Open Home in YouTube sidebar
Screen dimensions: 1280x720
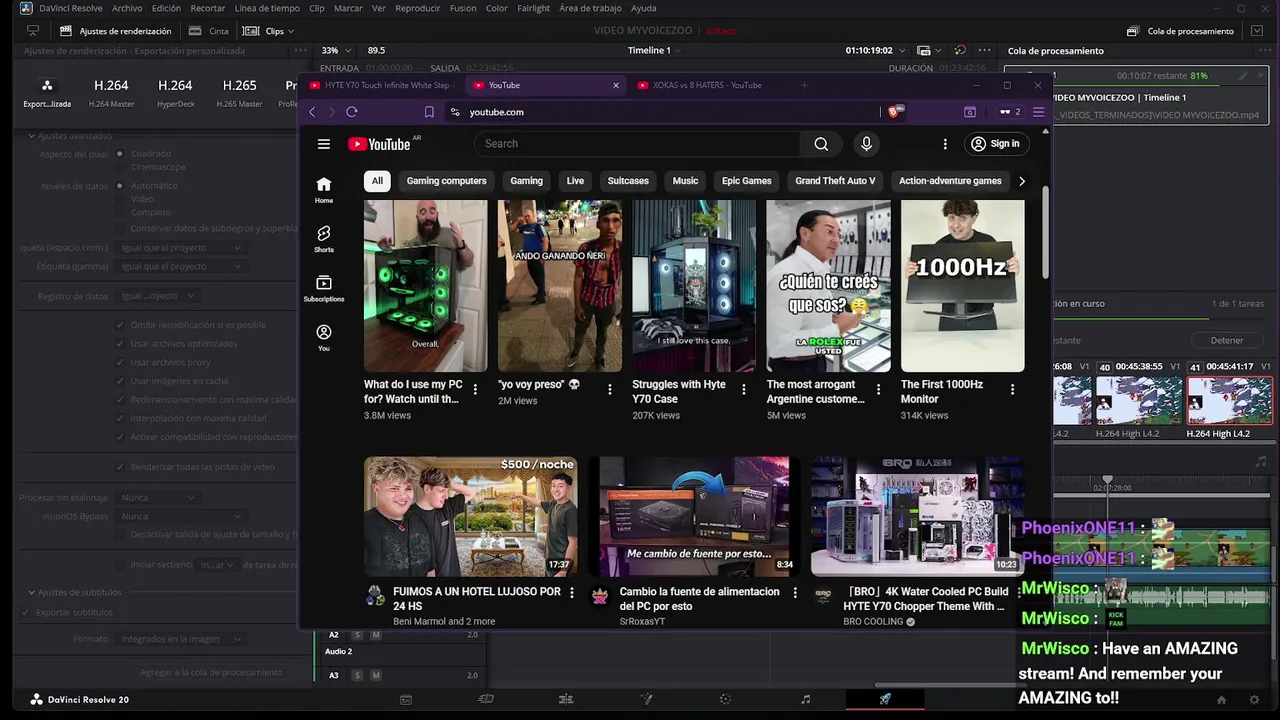323,189
